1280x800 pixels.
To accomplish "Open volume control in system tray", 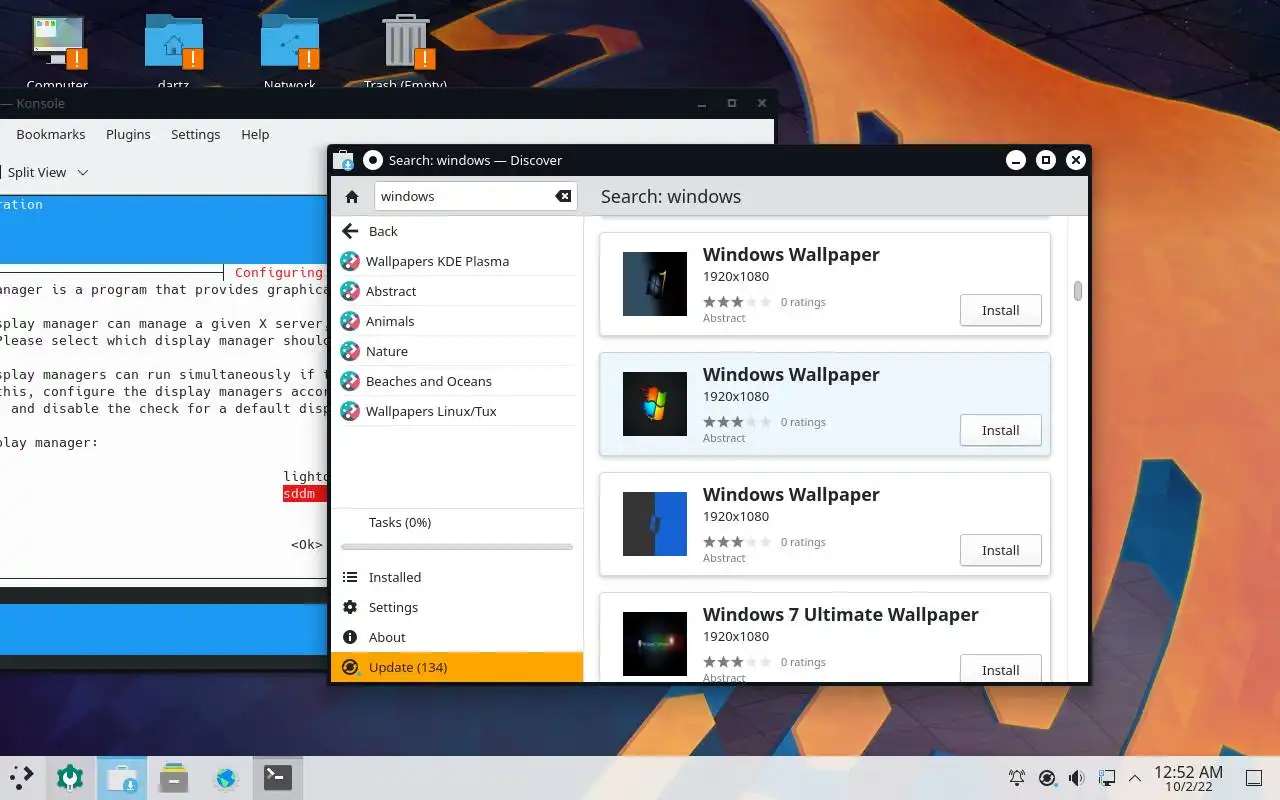I will pyautogui.click(x=1076, y=778).
